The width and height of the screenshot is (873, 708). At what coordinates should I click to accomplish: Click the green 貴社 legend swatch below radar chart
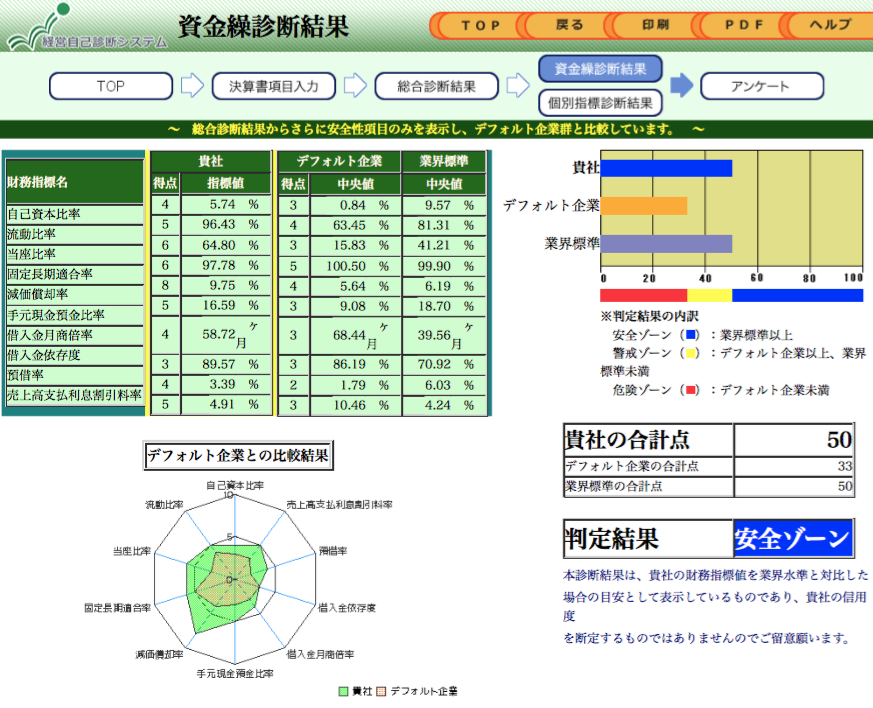point(342,689)
